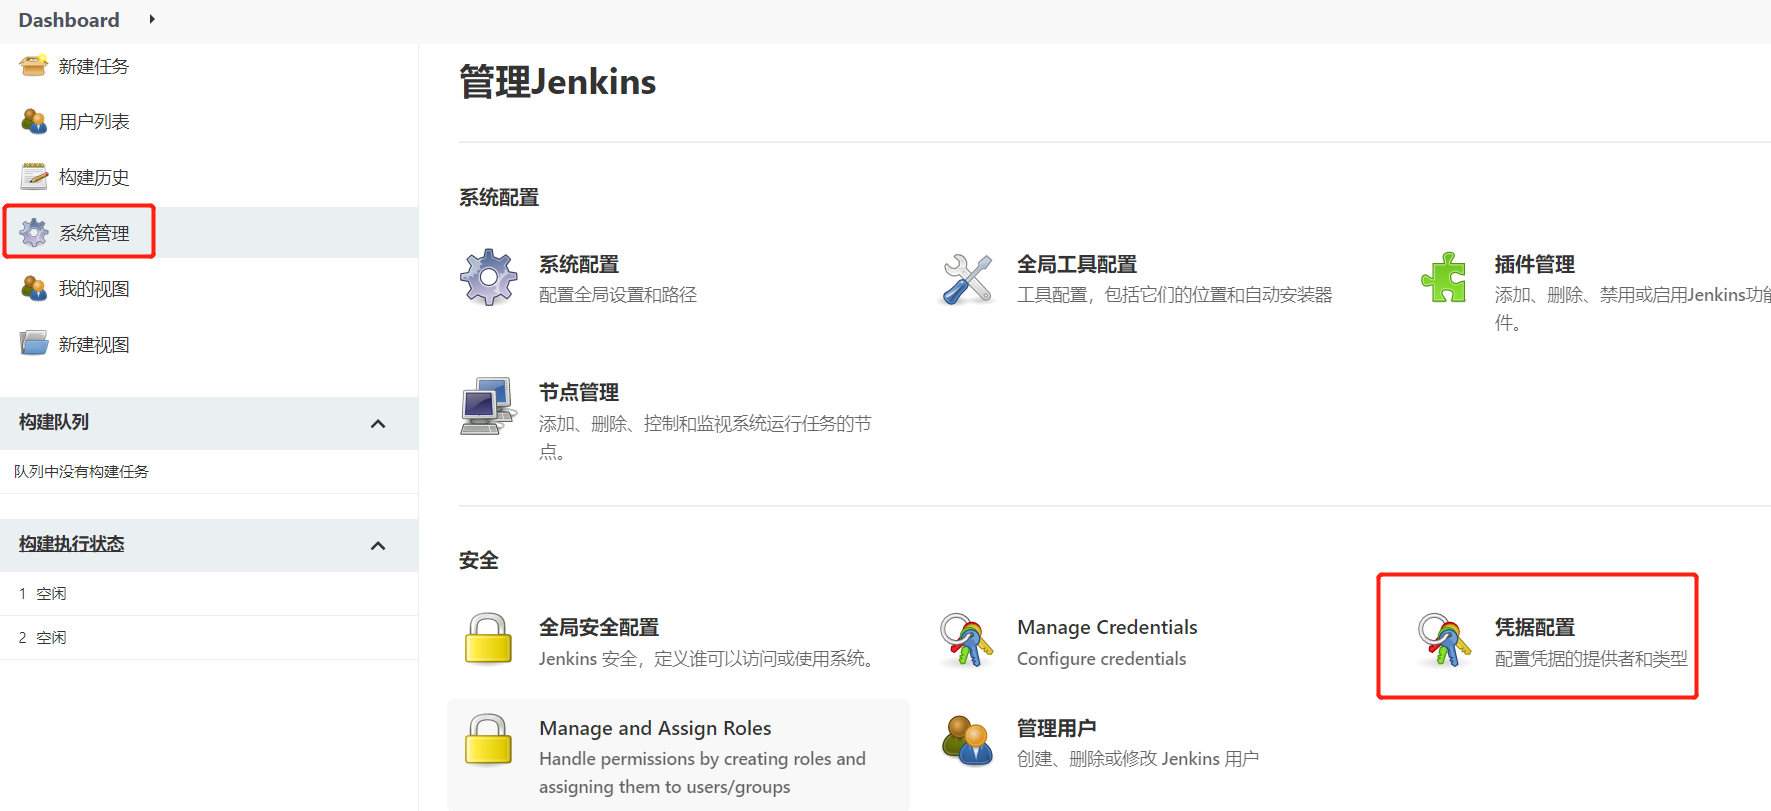The height and width of the screenshot is (811, 1771).
Task: Expand the Dashboard breadcrumb arrow
Action: (152, 19)
